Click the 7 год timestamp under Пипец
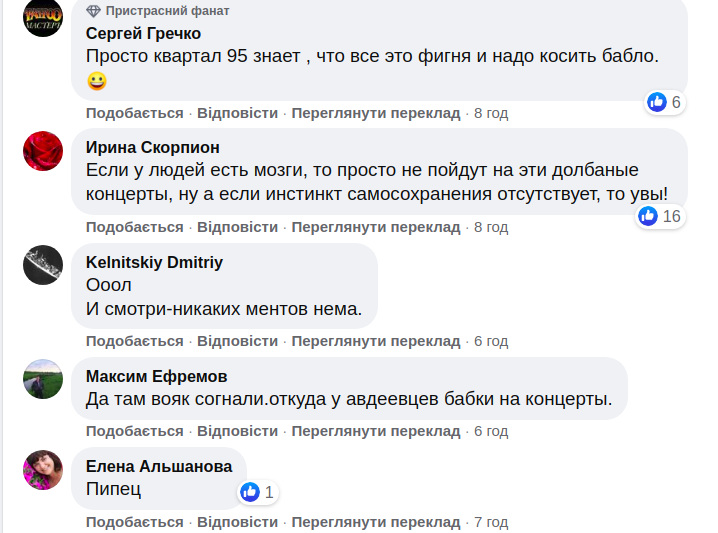The width and height of the screenshot is (718, 533). pos(491,522)
